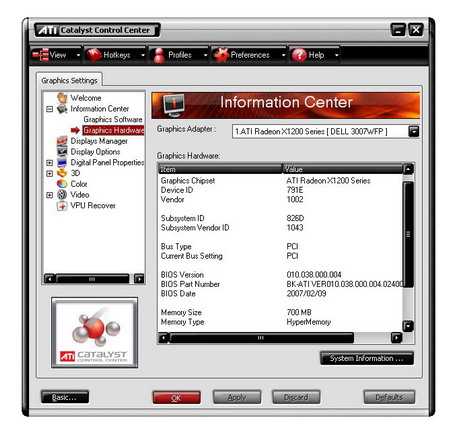450x431 pixels.
Task: Click the View toolbar icon
Action: [x=40, y=55]
